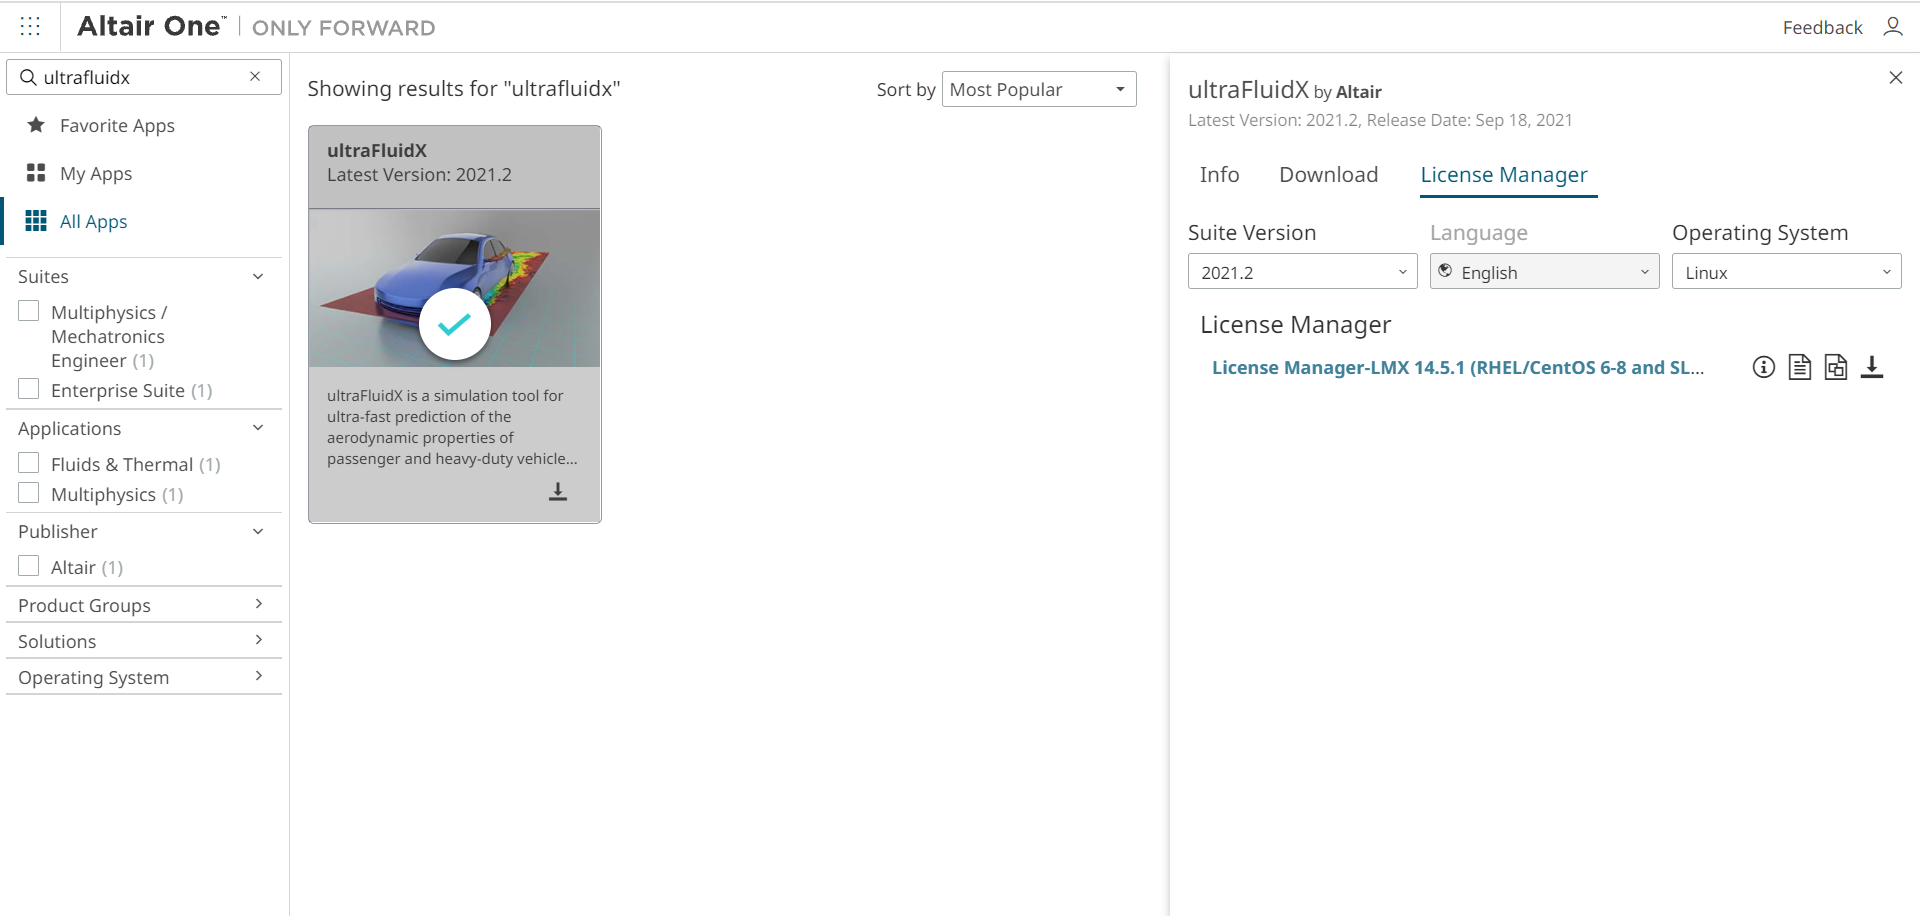The image size is (1920, 916).
Task: Open the app launcher grid icon
Action: coord(30,27)
